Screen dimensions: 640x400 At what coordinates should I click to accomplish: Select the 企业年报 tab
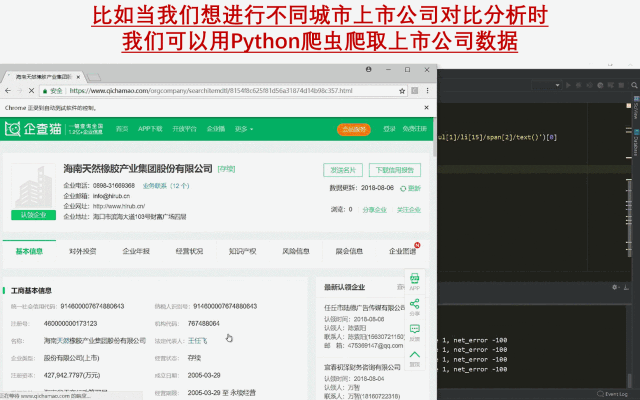136,251
